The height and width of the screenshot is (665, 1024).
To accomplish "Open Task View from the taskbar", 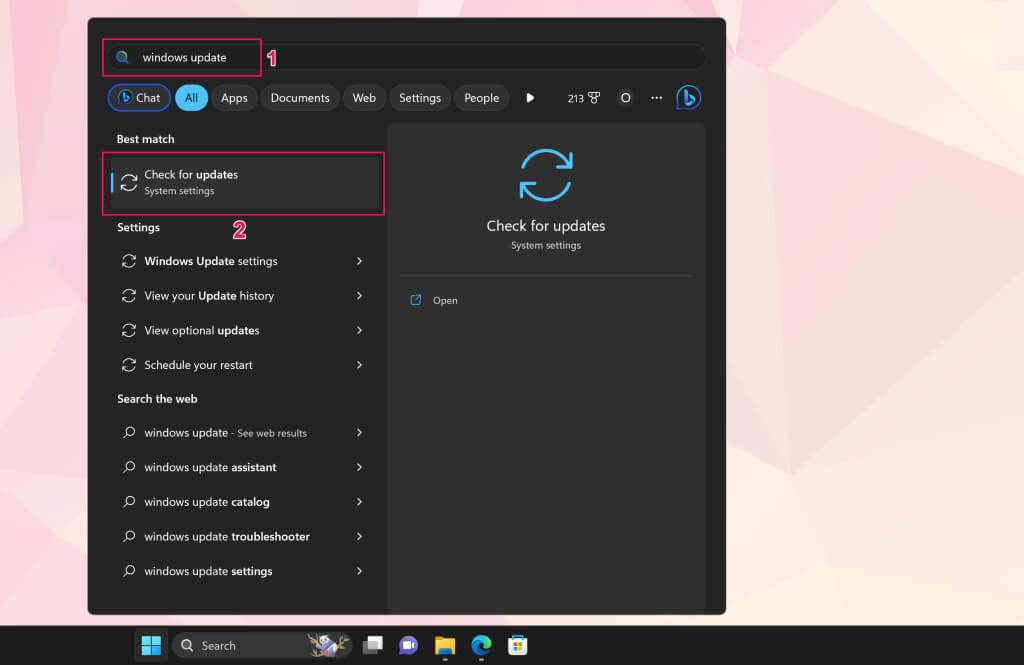I will (372, 645).
